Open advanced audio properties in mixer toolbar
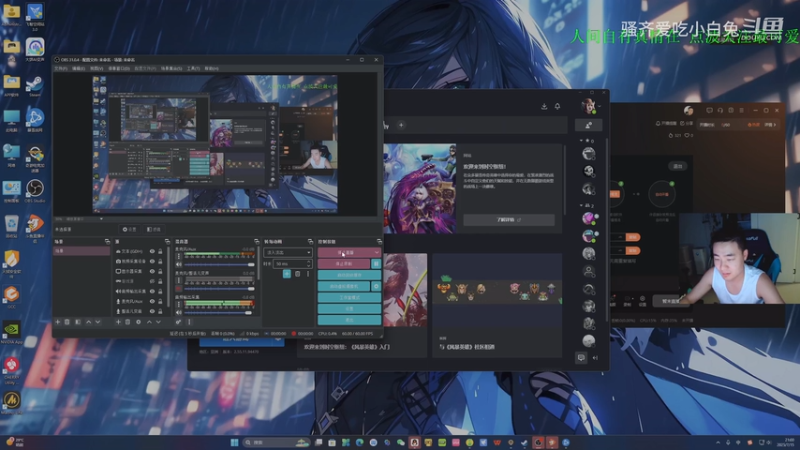Screen dimensions: 800x450 pos(178,322)
